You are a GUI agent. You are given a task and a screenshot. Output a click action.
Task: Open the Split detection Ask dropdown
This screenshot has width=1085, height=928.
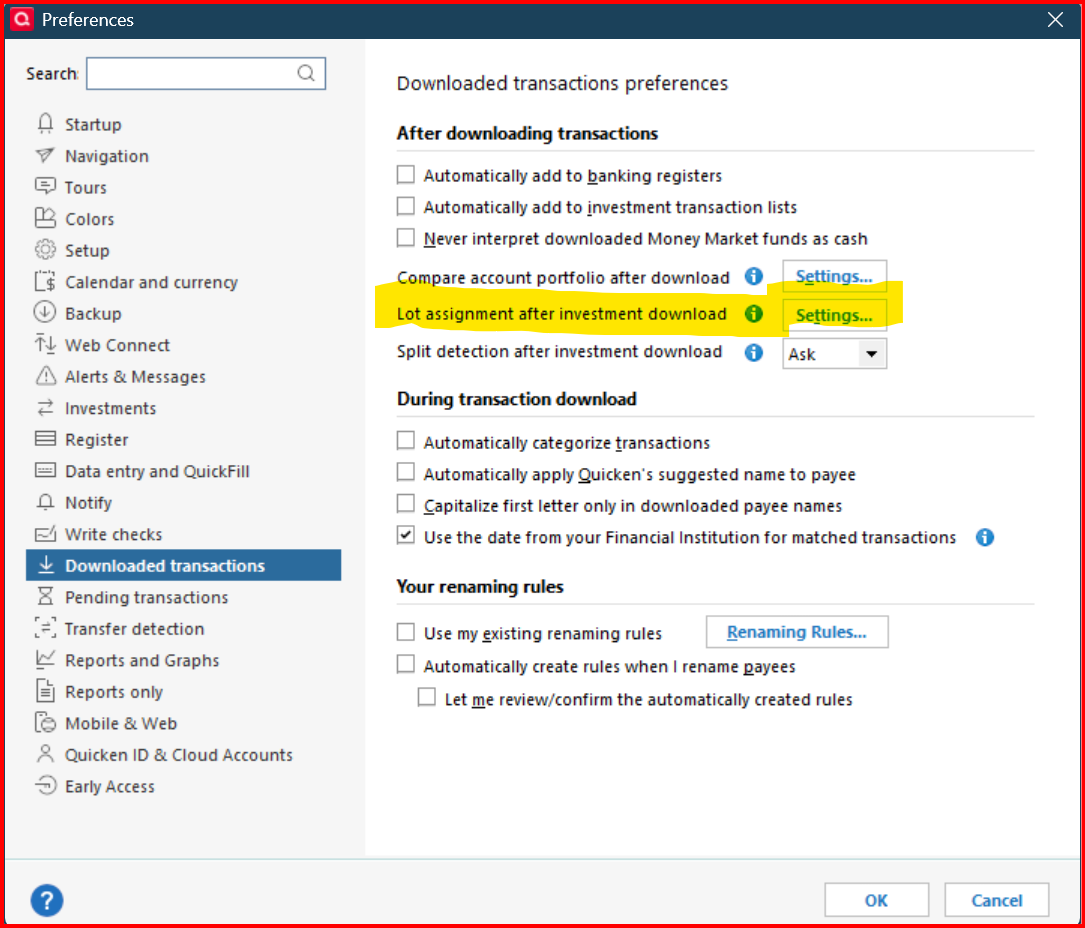tap(835, 354)
